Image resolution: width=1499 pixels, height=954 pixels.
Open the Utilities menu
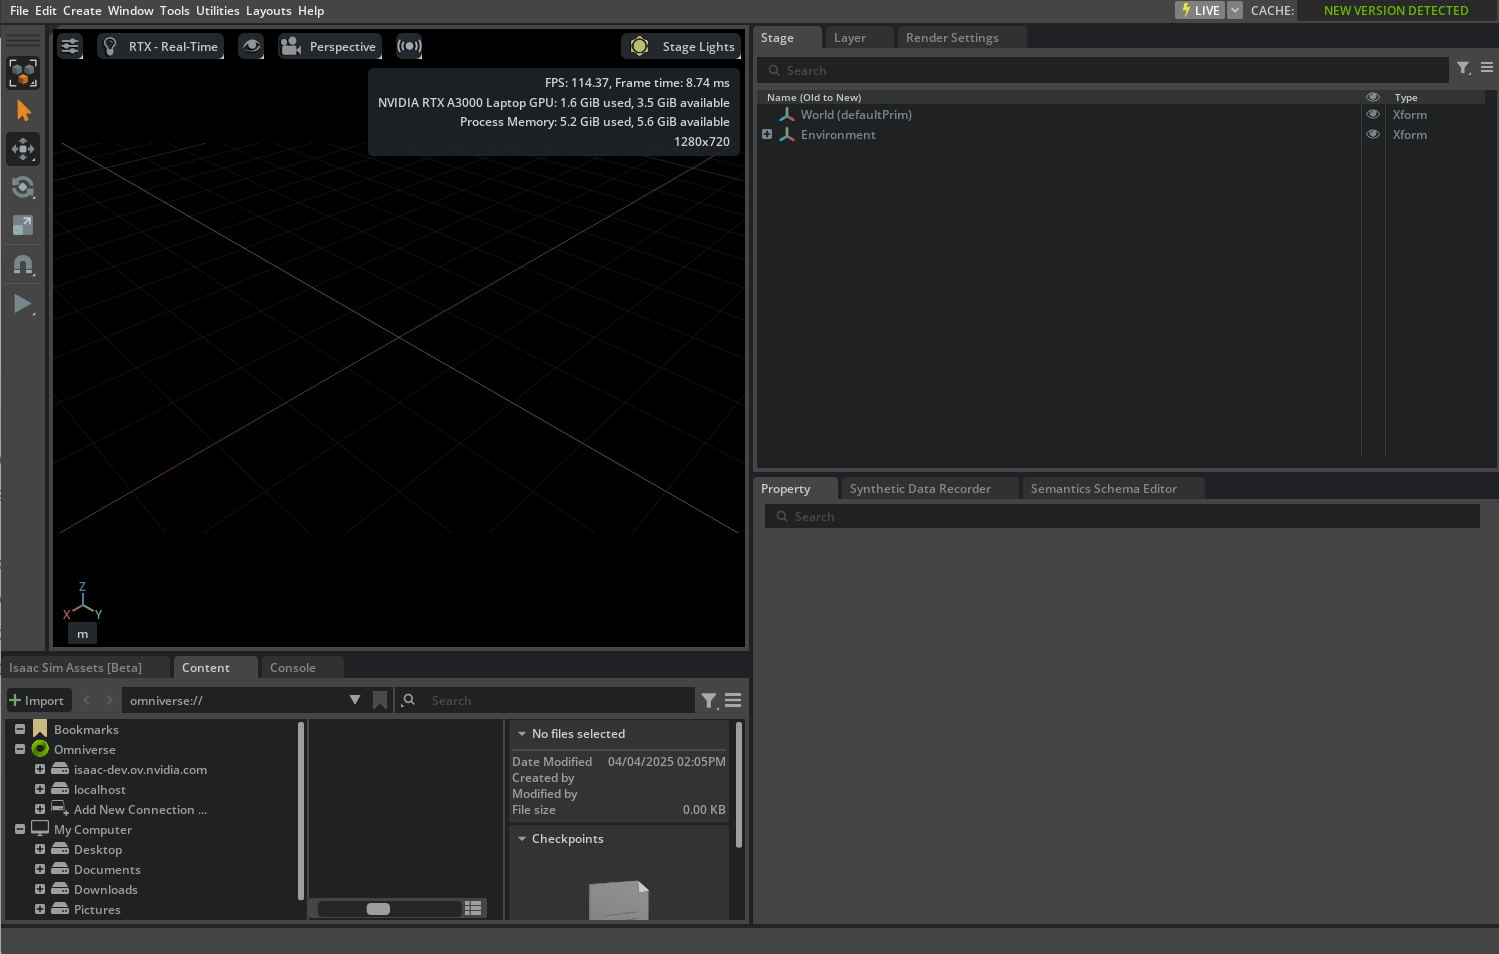(x=217, y=10)
